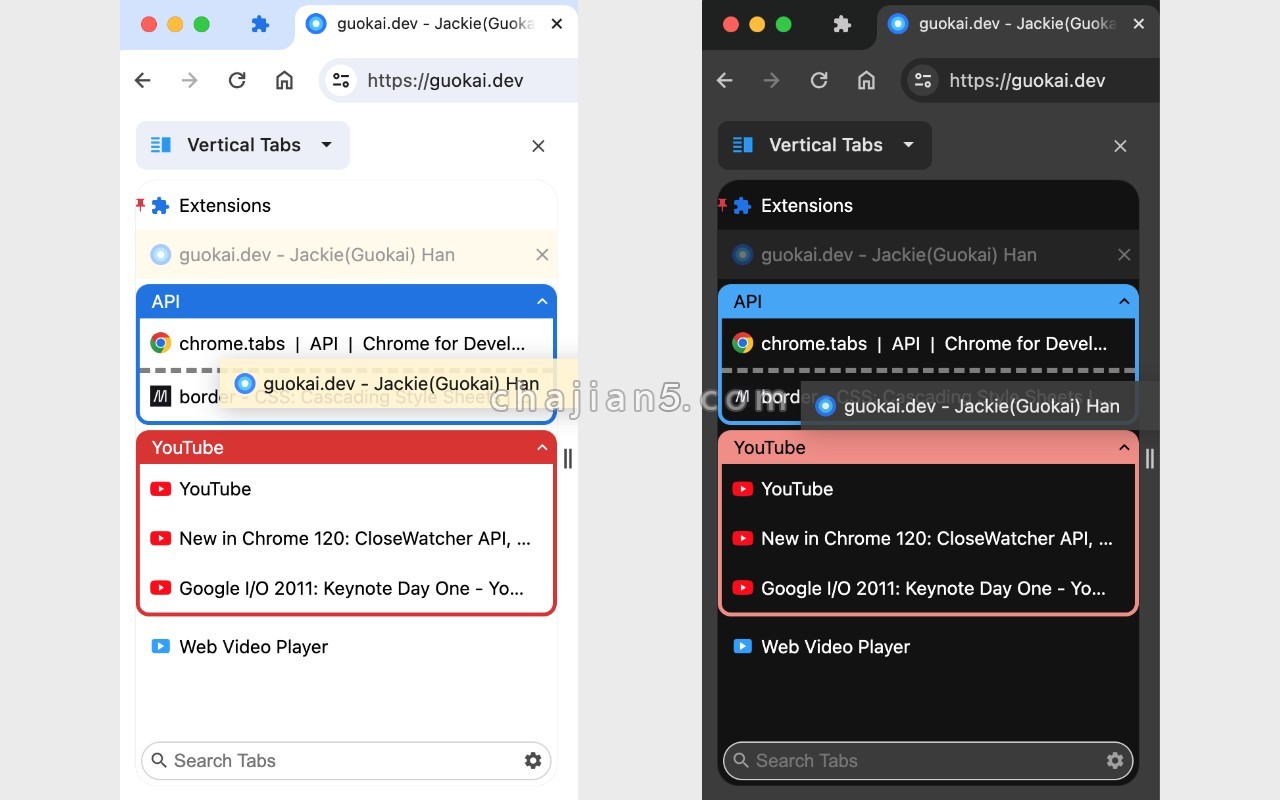
Task: Close guokai.dev browser tab in light window
Action: pyautogui.click(x=557, y=24)
